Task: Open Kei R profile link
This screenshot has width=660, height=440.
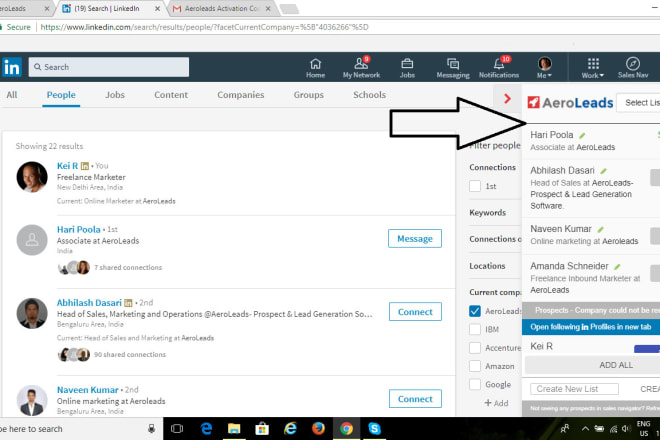Action: click(x=67, y=166)
